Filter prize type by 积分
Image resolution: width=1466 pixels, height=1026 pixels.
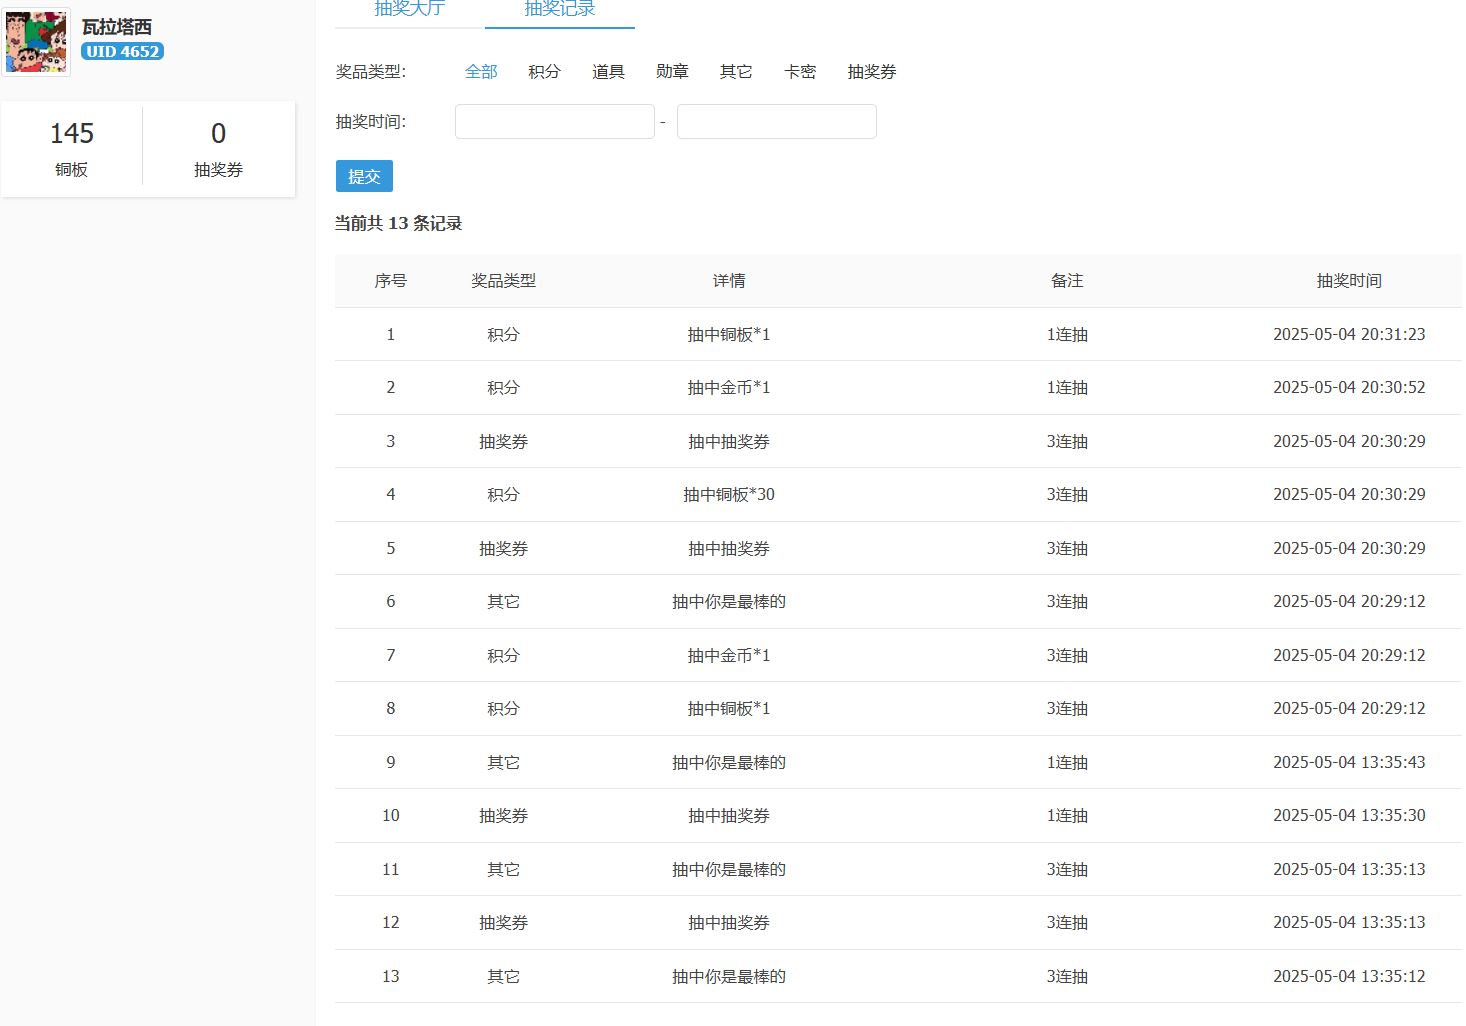point(544,72)
